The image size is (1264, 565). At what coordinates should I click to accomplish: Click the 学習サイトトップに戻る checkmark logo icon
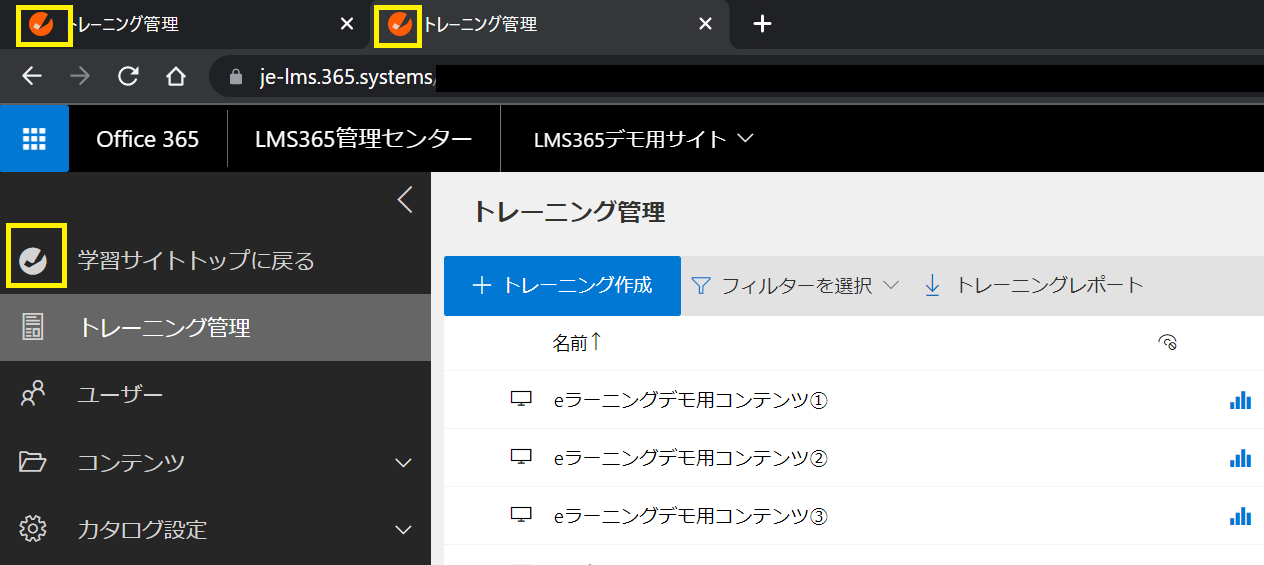34,260
